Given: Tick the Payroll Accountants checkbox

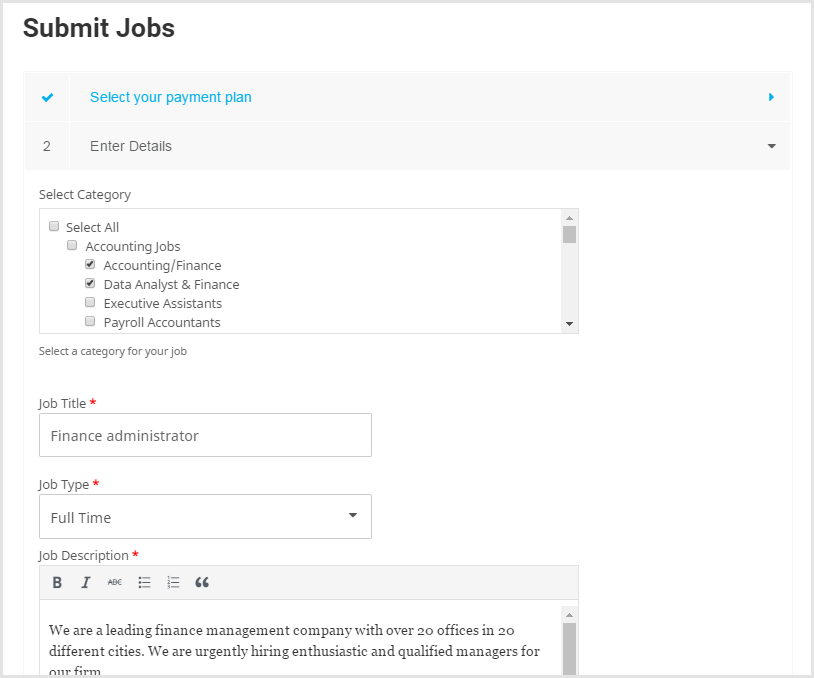Looking at the screenshot, I should click(x=90, y=321).
